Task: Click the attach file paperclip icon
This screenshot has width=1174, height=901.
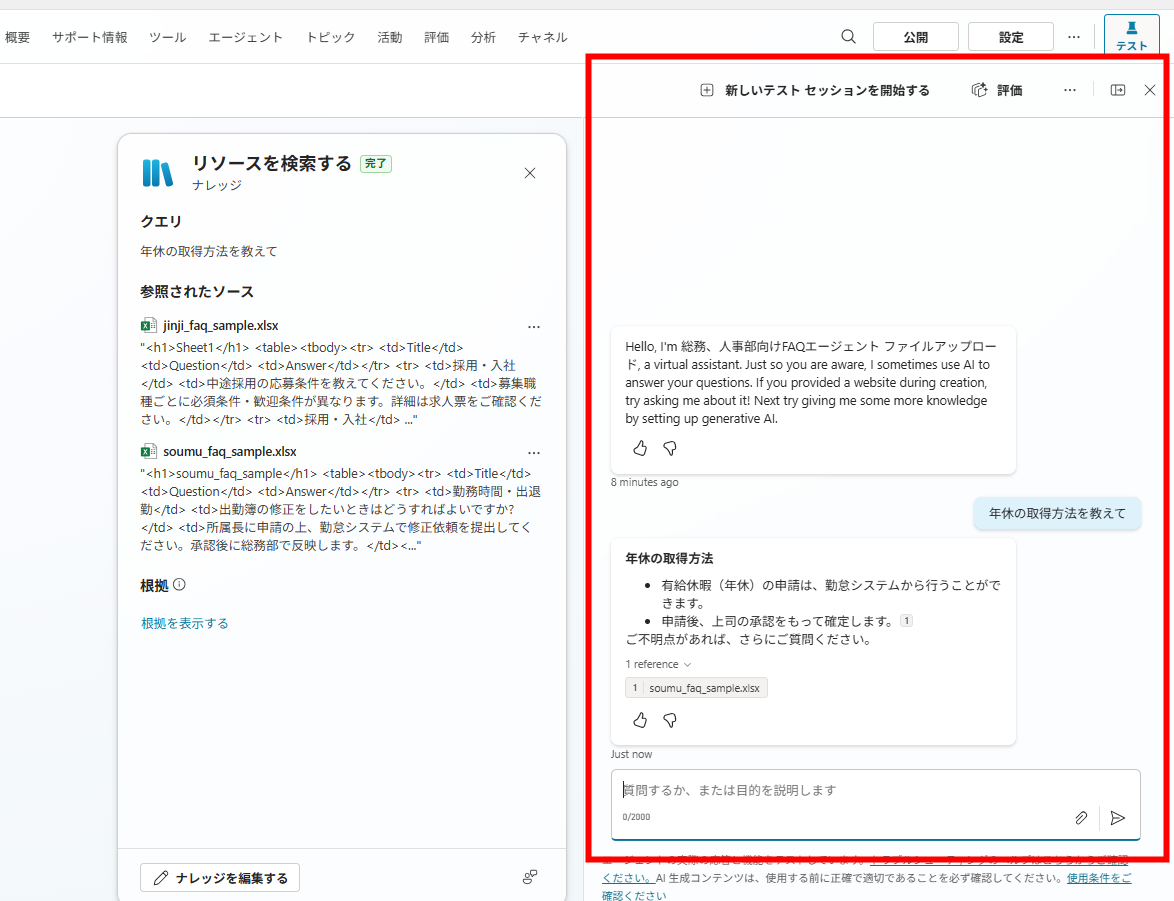Action: click(1081, 818)
